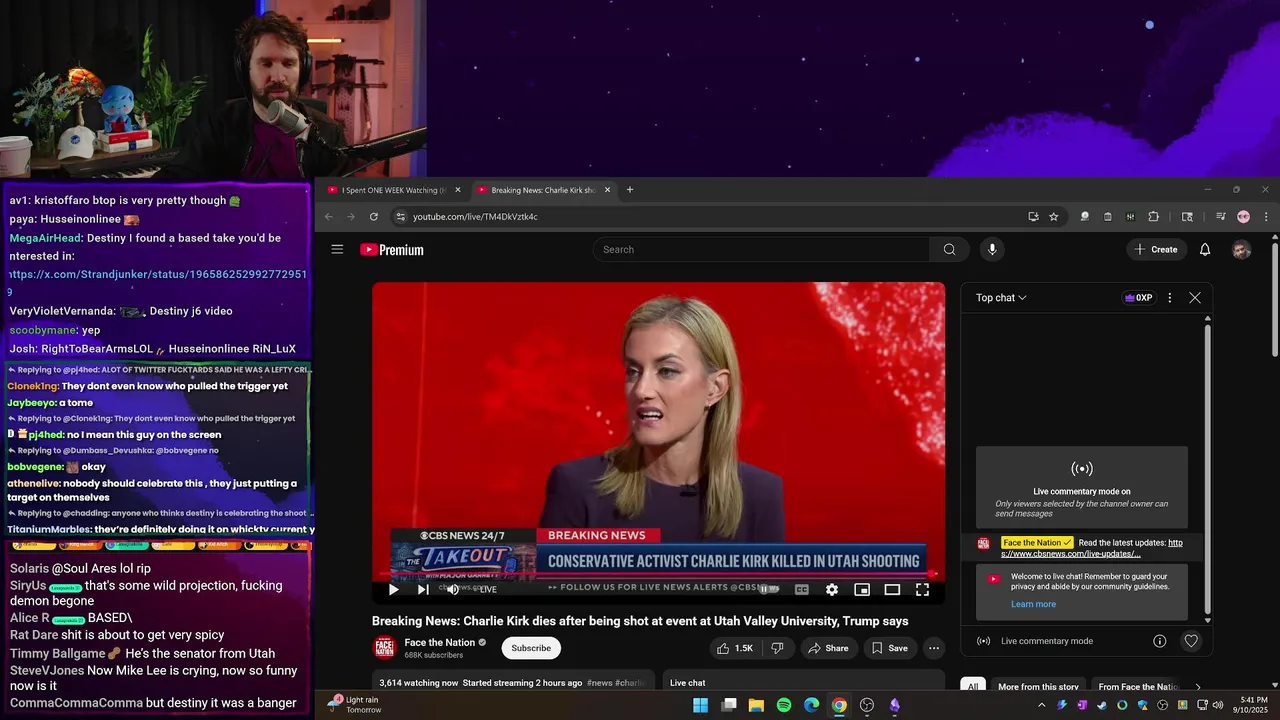The width and height of the screenshot is (1280, 720).
Task: Open Chrome three-dot menu
Action: 1266,217
